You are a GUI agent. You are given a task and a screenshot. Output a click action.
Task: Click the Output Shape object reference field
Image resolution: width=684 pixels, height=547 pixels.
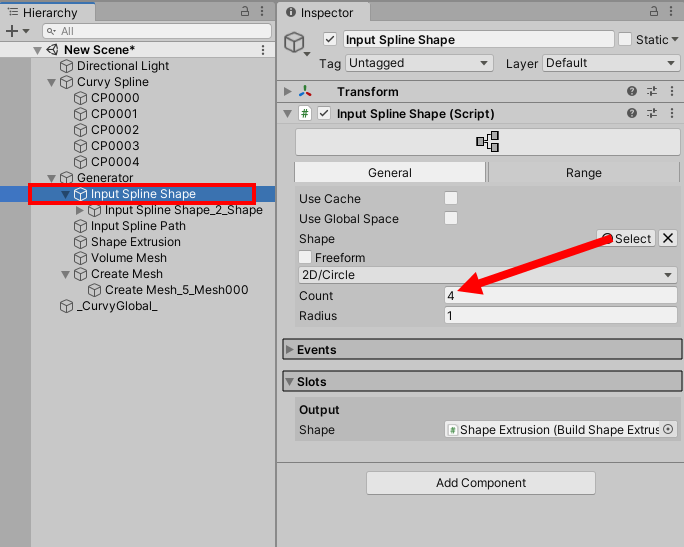click(x=561, y=429)
